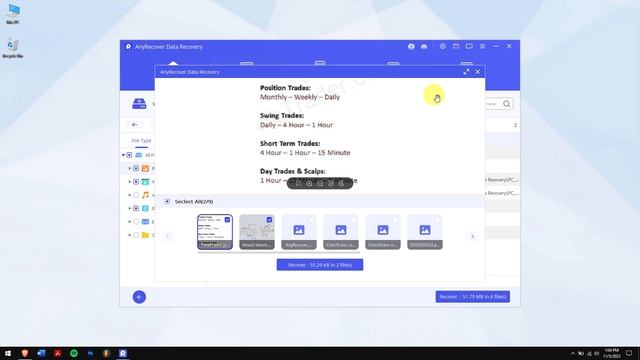Open the settings gear in AnyRecover title bar

pos(442,47)
